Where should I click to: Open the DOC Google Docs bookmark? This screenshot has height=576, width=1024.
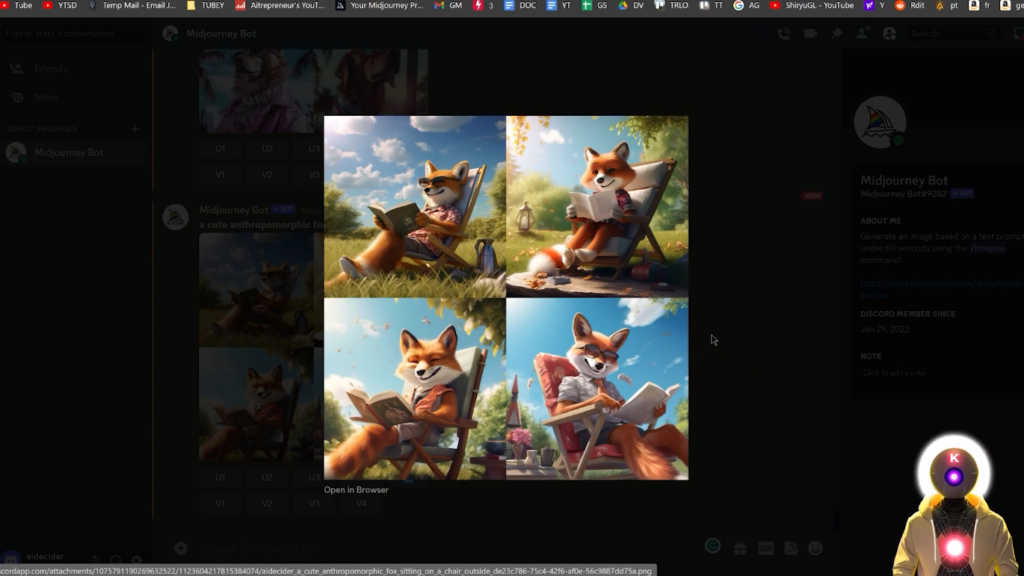[520, 5]
